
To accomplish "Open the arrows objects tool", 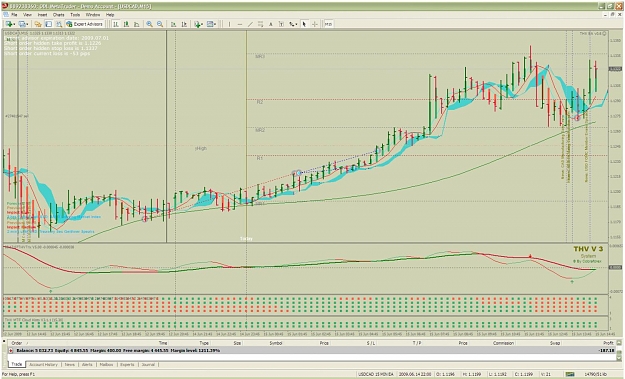I will click(x=292, y=24).
